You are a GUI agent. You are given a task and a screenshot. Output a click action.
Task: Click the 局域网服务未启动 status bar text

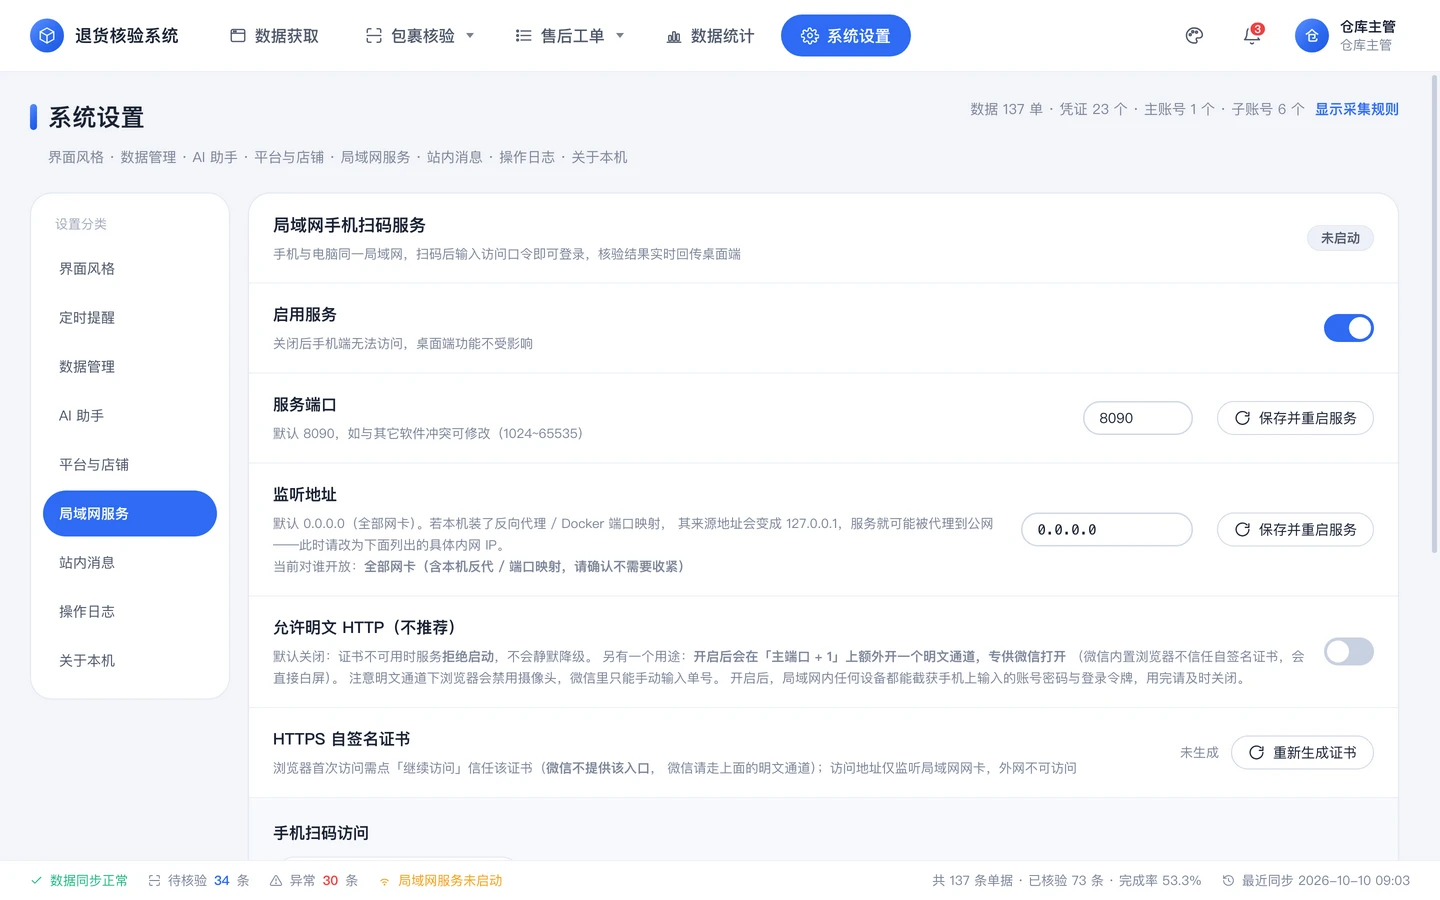pos(450,881)
